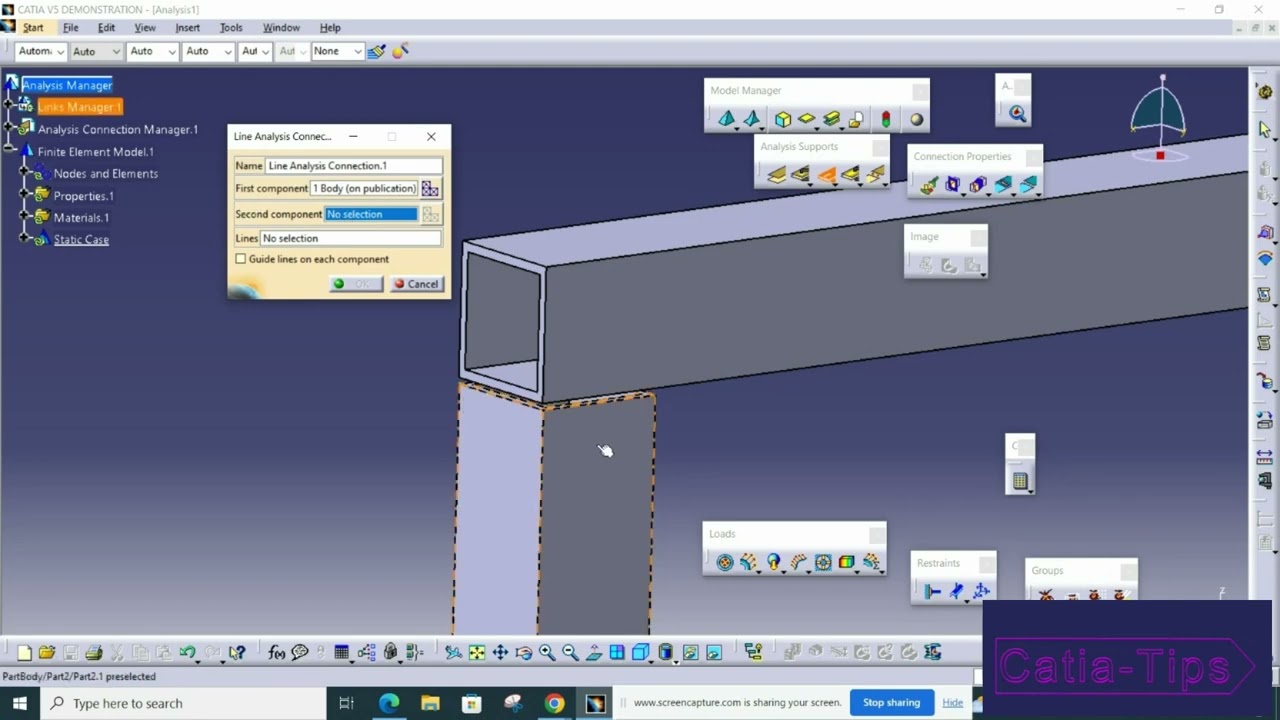The width and height of the screenshot is (1280, 720).
Task: Click the magnifier search icon in small toolbar
Action: coord(1017,114)
